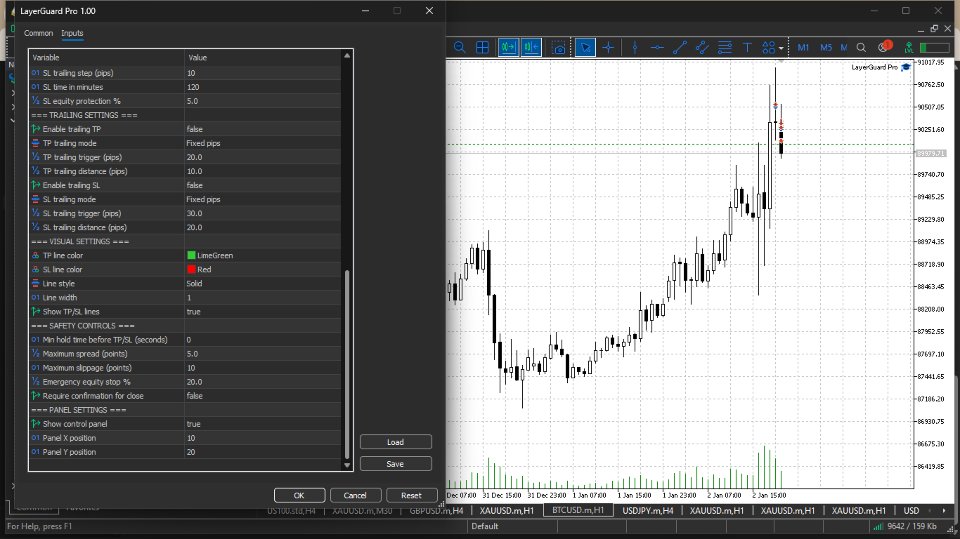The width and height of the screenshot is (960, 539).
Task: Click the icon beside Maximum spread (points)
Action: 36,353
